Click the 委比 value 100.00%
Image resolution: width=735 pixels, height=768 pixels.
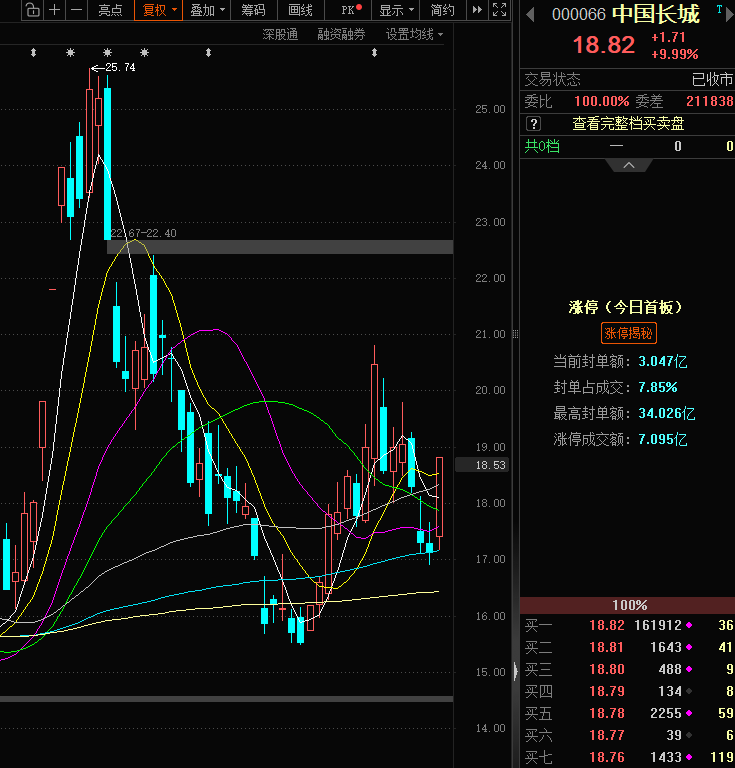pyautogui.click(x=602, y=101)
